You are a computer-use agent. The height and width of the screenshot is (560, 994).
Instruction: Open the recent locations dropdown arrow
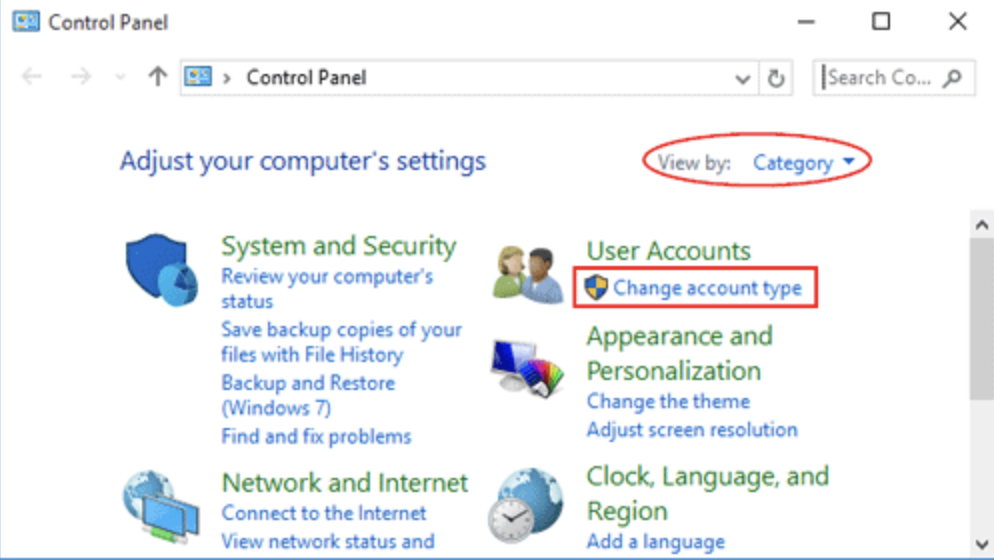[120, 78]
